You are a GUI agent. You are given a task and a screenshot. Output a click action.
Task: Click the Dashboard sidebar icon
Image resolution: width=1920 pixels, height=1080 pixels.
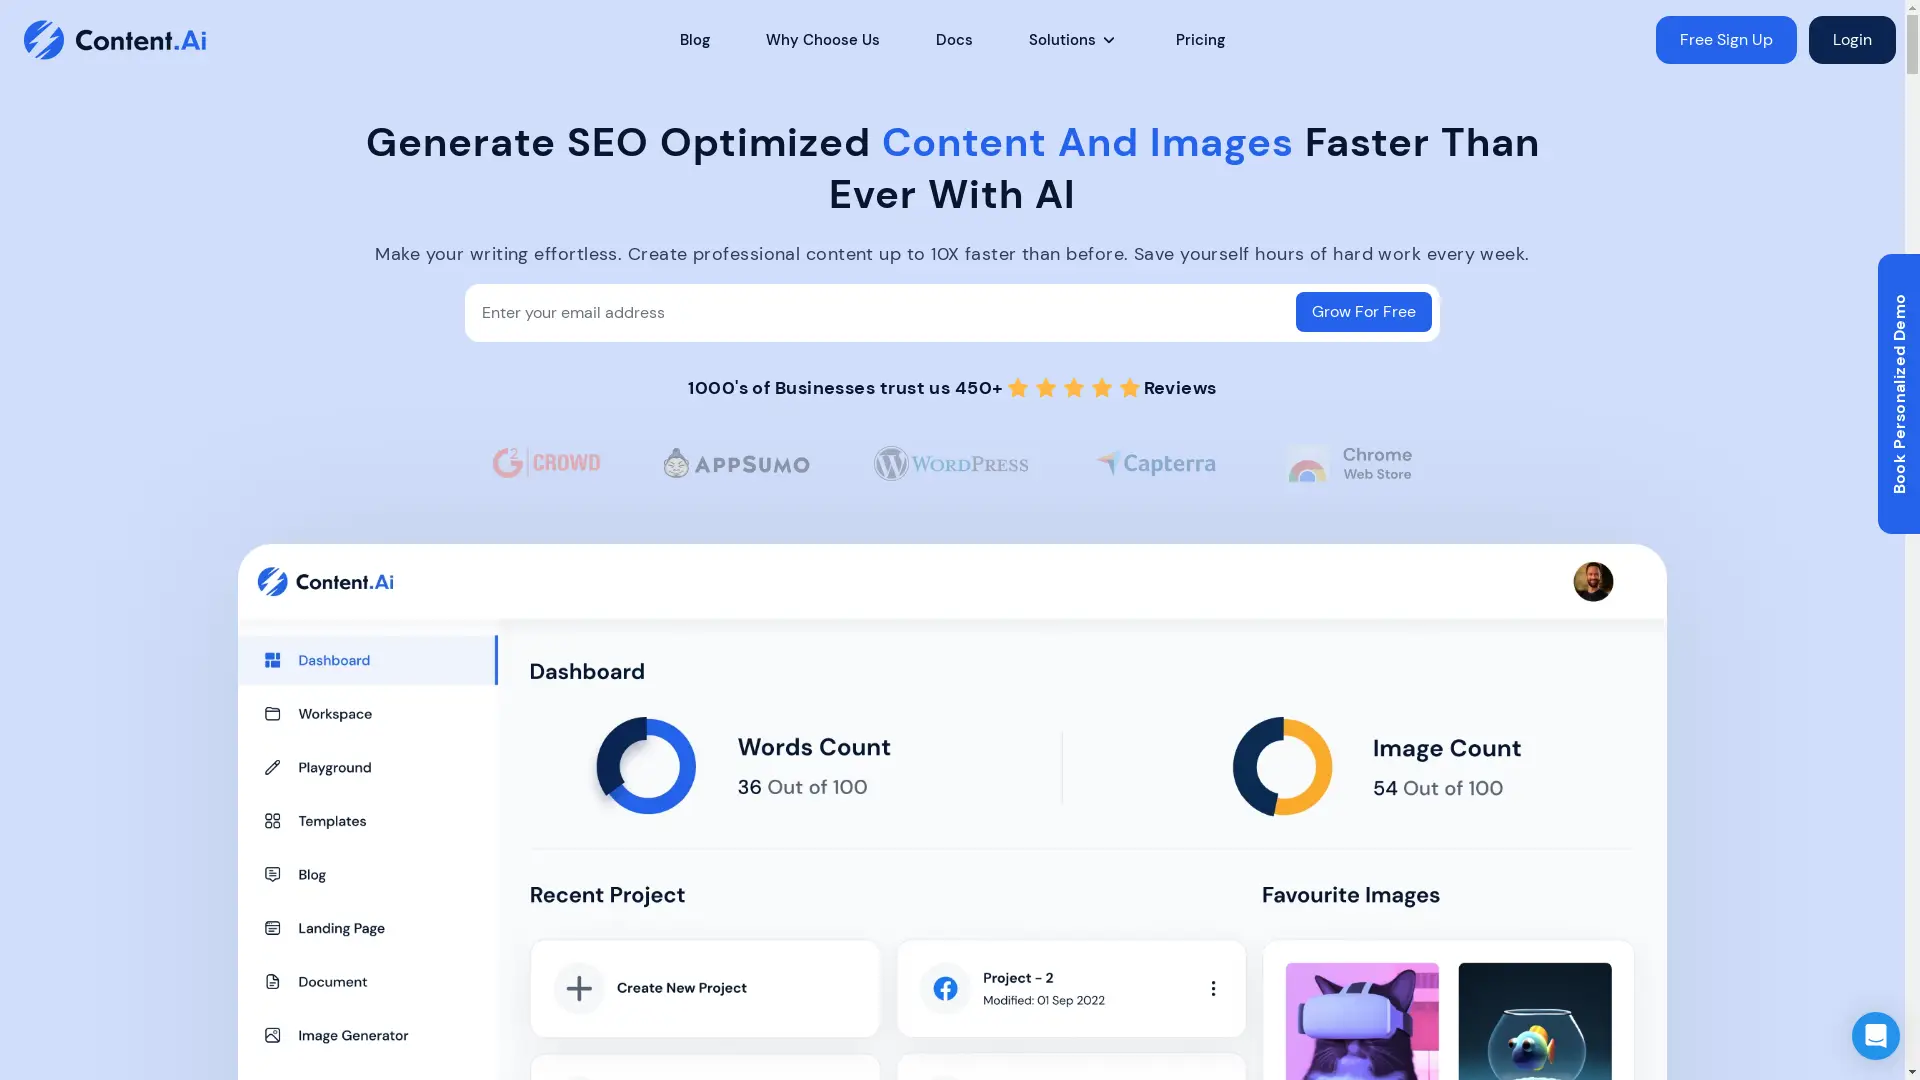pos(272,659)
